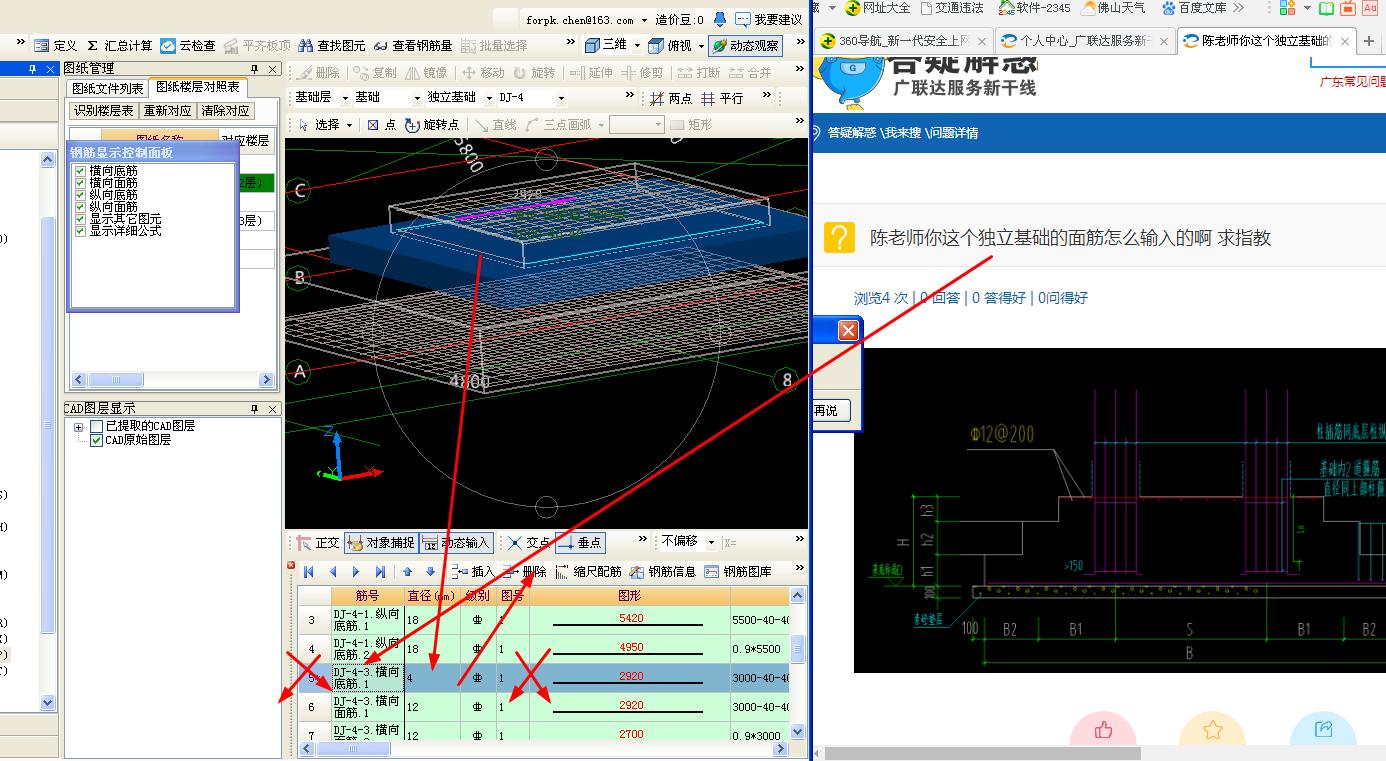Run 汇总计算 summary calculation
Image resolution: width=1386 pixels, height=761 pixels.
pos(120,46)
